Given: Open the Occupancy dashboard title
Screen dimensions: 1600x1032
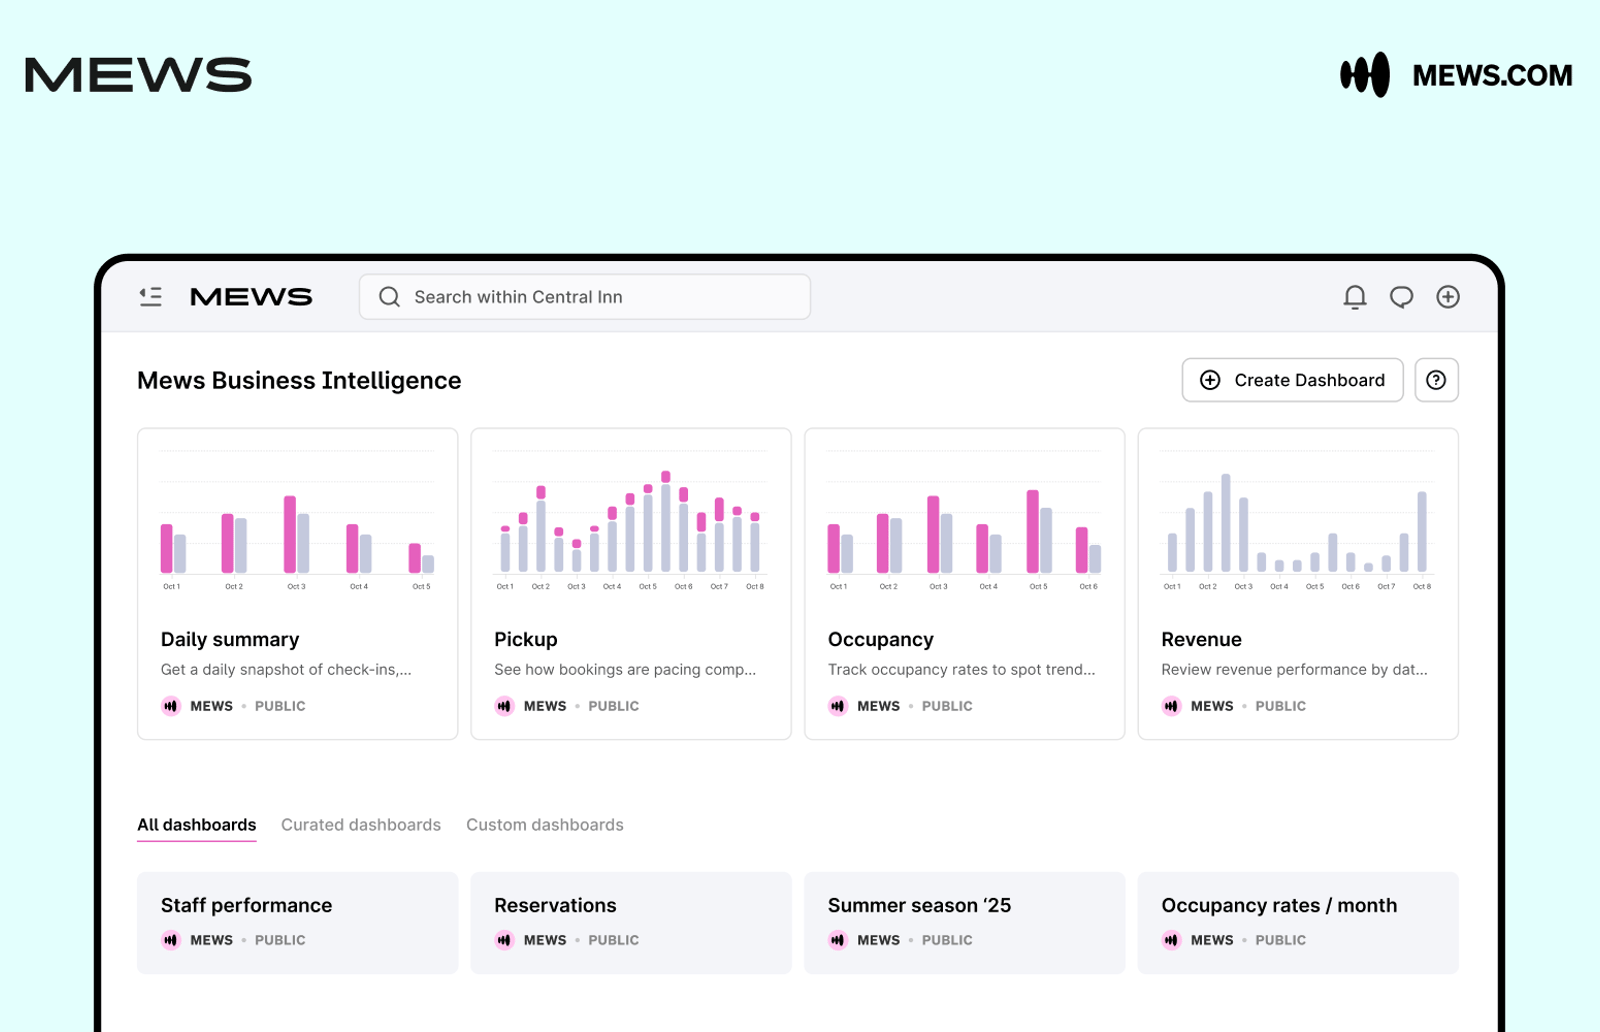Looking at the screenshot, I should click(881, 640).
